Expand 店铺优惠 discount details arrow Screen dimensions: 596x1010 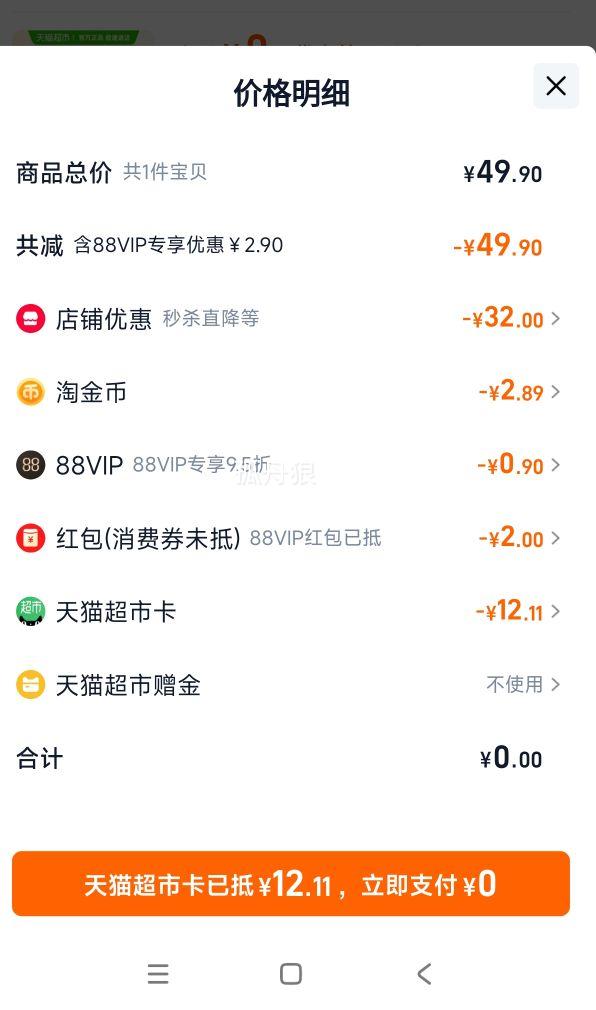555,319
